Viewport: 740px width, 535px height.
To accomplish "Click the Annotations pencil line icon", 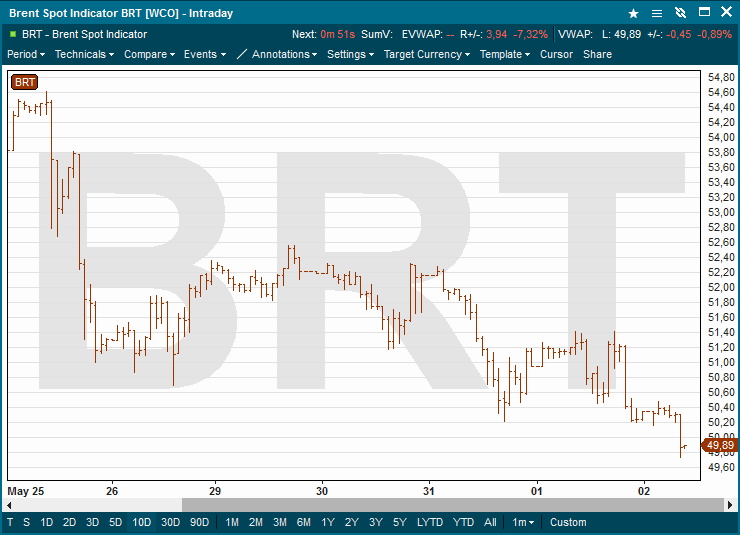I will [242, 54].
